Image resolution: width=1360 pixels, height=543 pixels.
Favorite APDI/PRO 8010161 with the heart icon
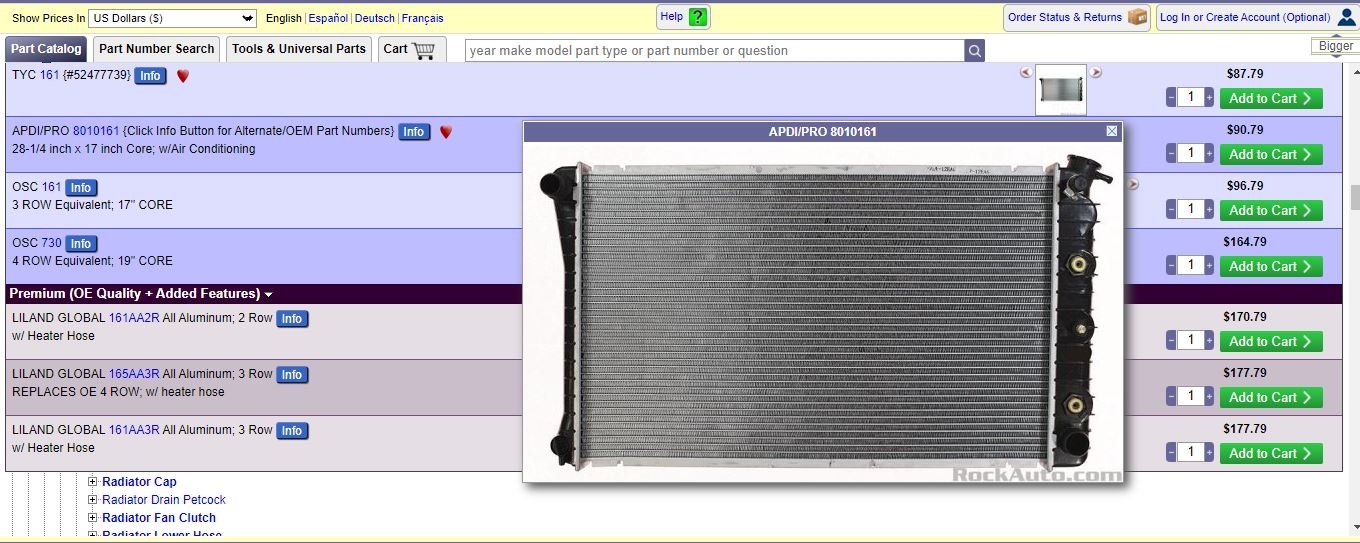[x=446, y=132]
